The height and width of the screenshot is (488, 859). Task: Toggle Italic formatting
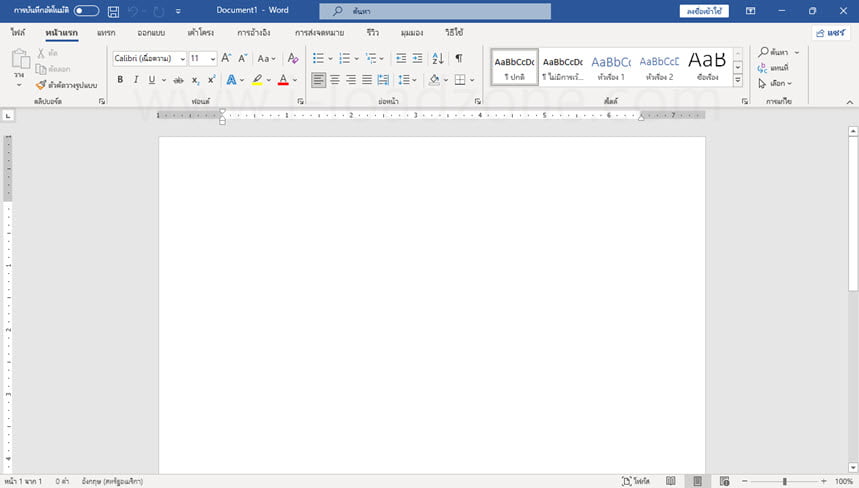pyautogui.click(x=136, y=80)
